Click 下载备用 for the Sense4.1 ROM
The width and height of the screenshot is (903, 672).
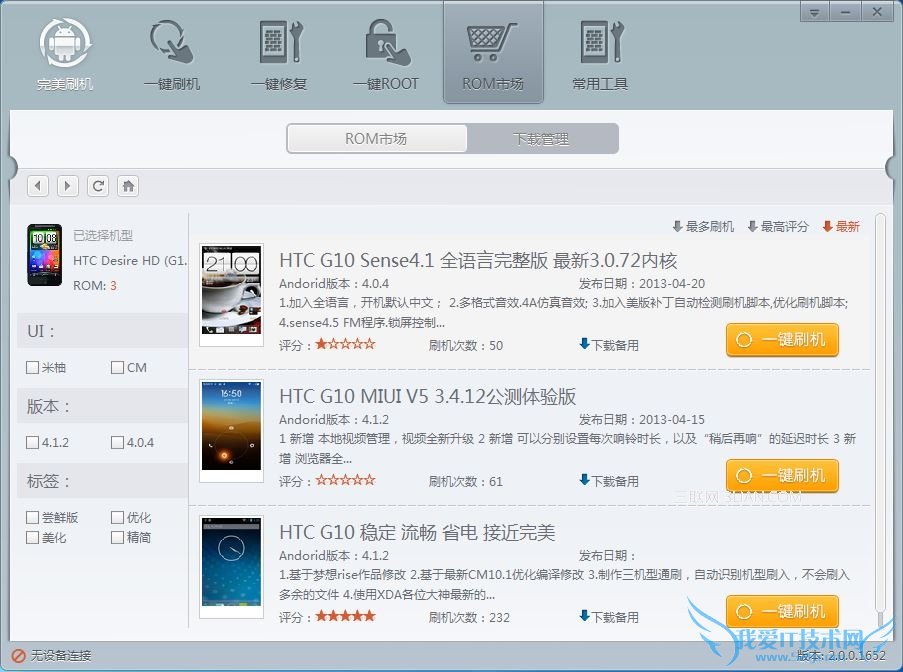609,345
